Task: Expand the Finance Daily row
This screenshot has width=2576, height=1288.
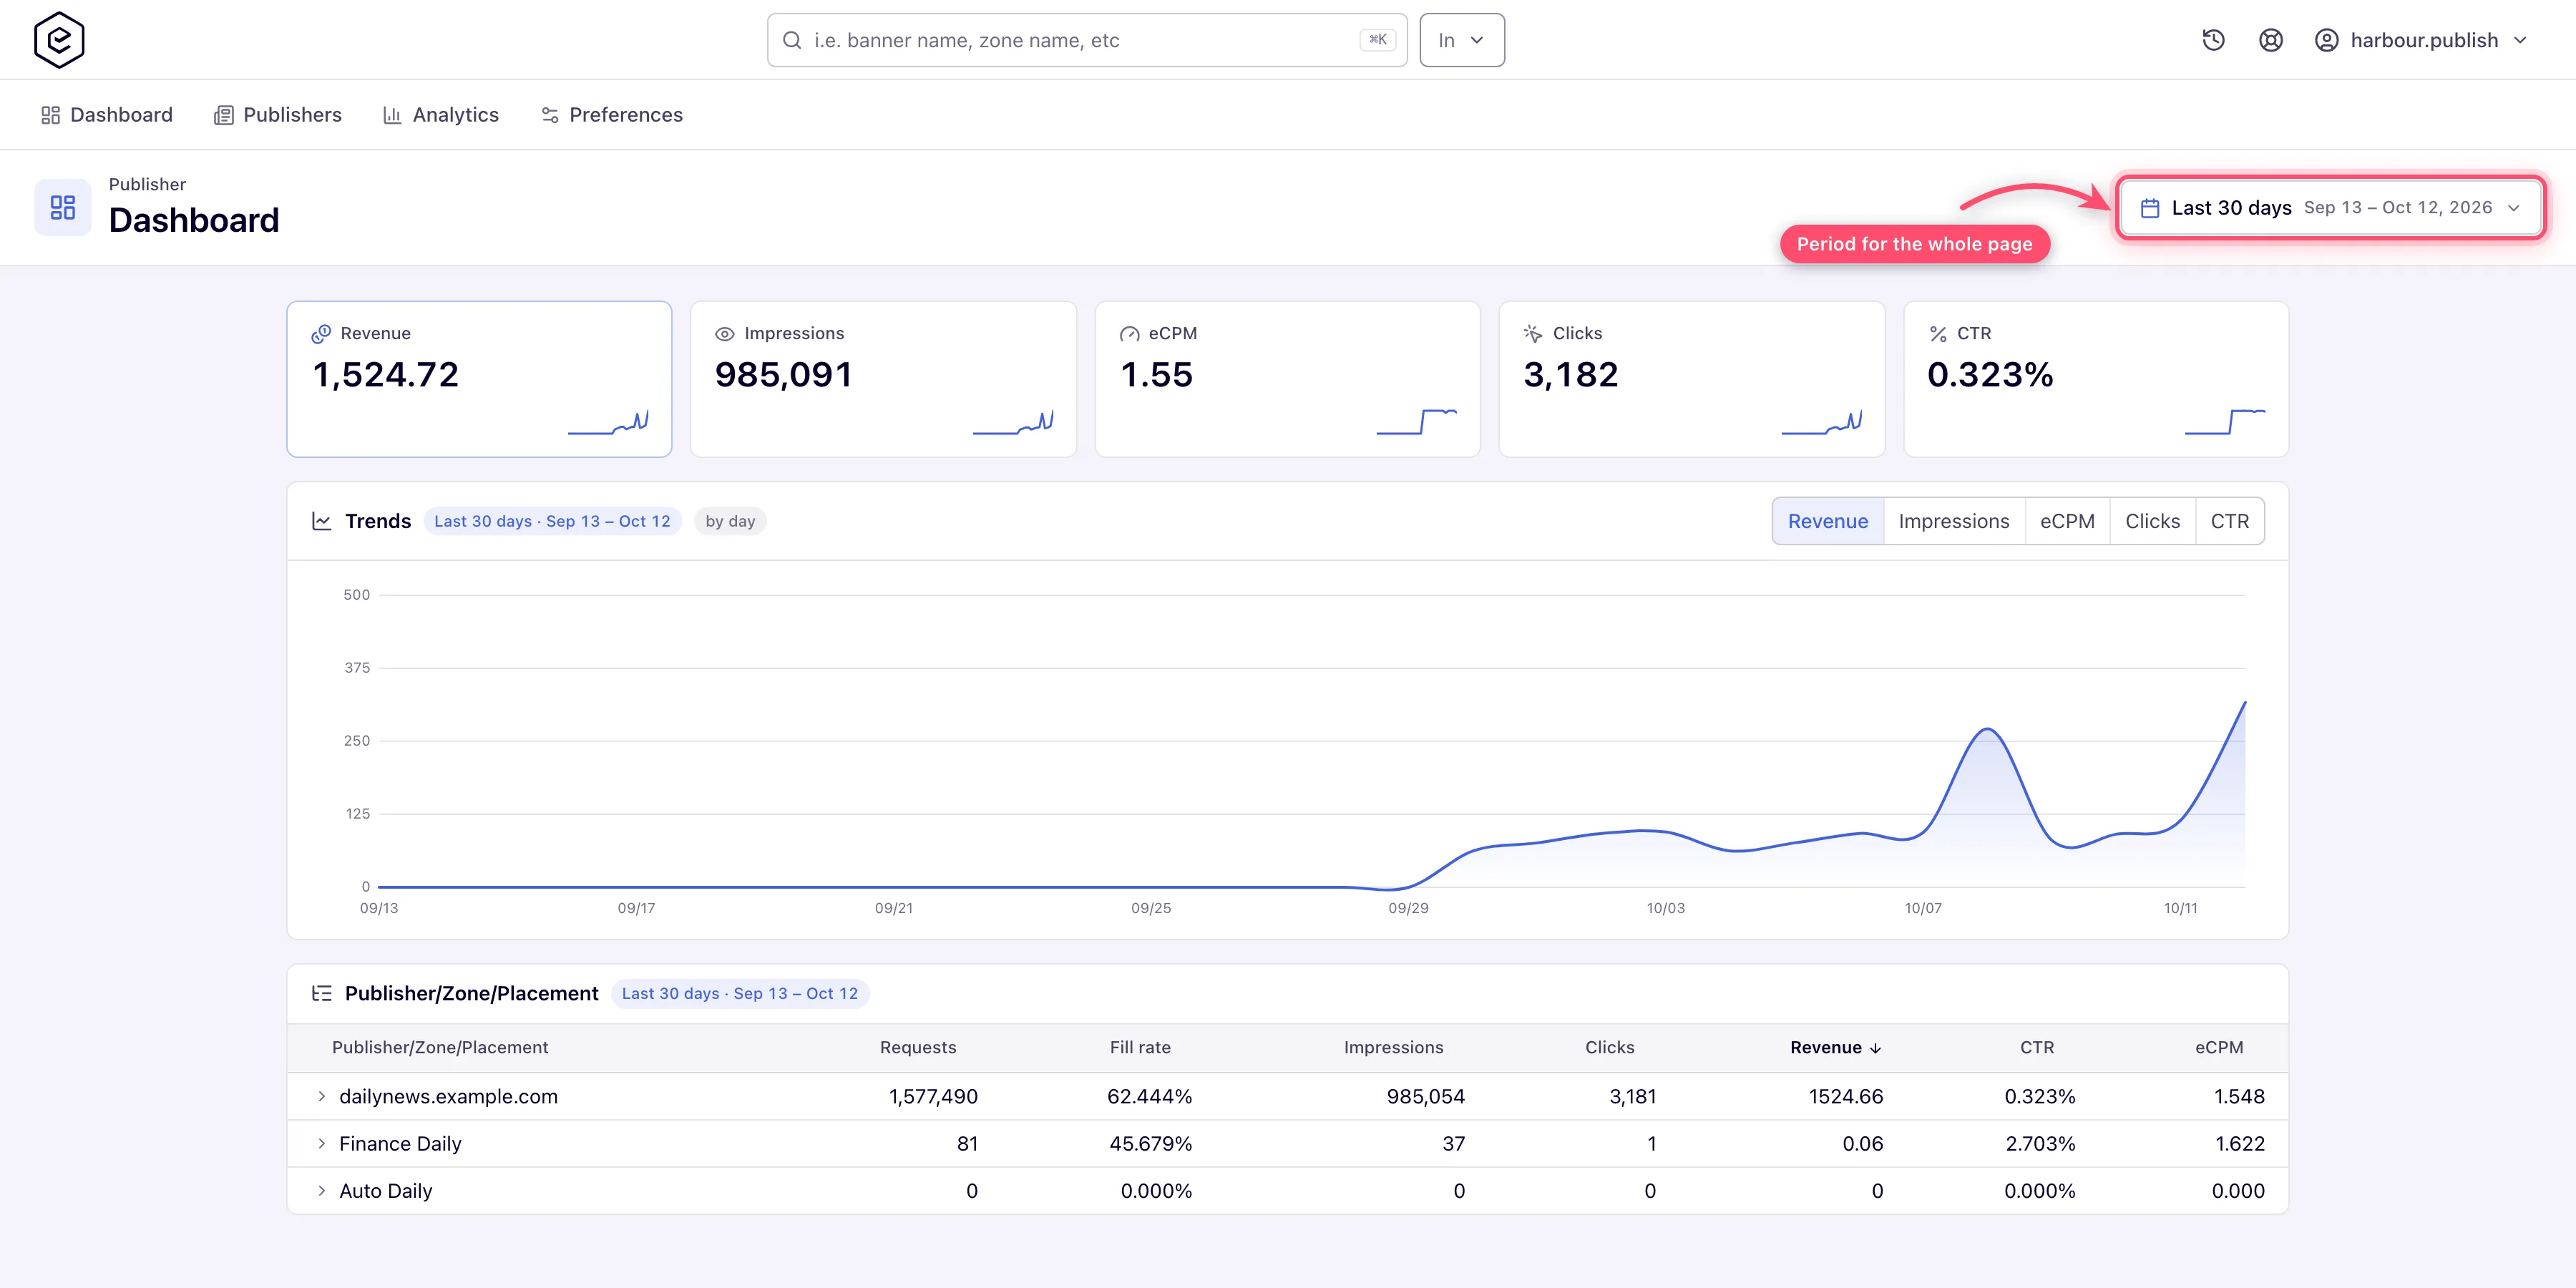Action: tap(321, 1143)
